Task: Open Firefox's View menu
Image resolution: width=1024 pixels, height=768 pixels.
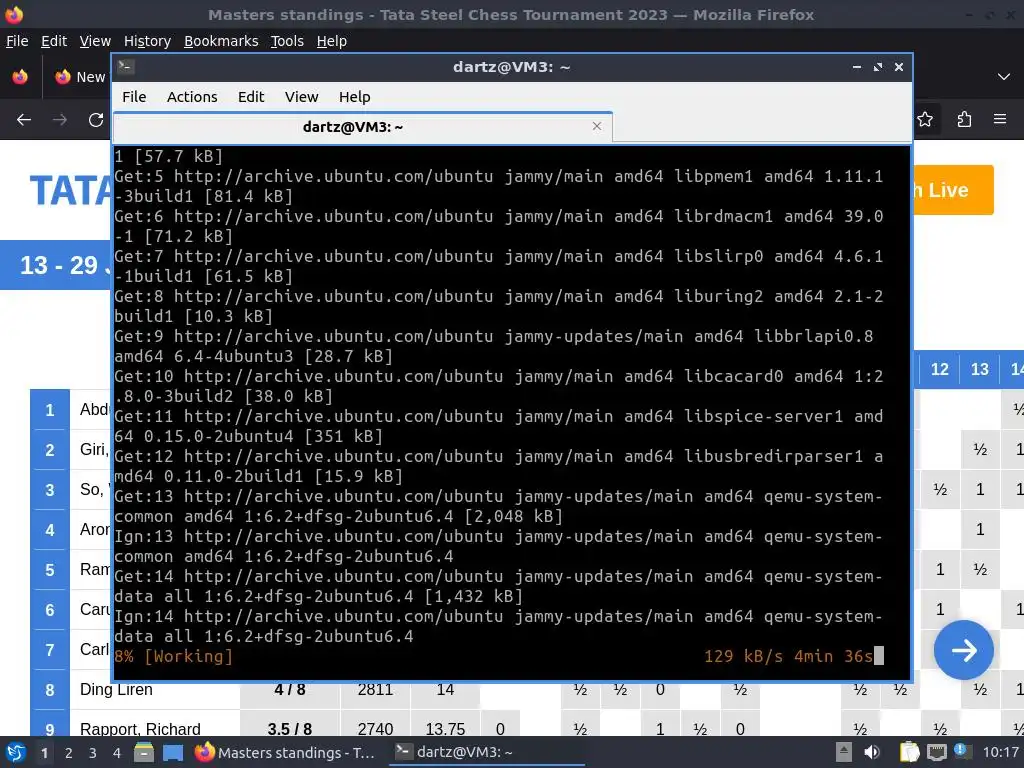Action: (x=95, y=41)
